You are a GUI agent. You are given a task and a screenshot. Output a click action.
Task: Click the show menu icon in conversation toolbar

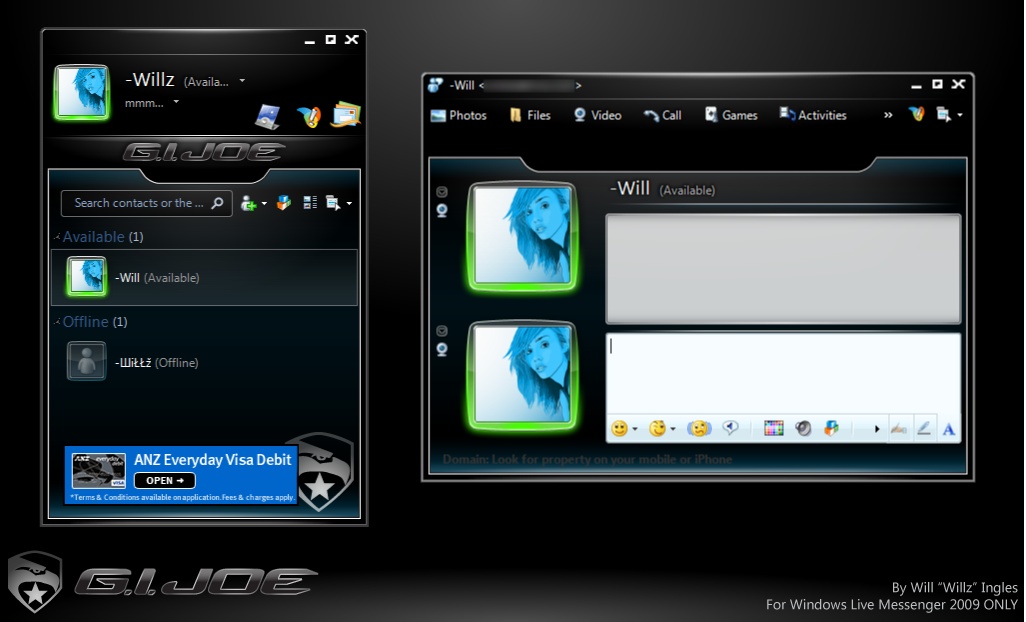pyautogui.click(x=943, y=115)
